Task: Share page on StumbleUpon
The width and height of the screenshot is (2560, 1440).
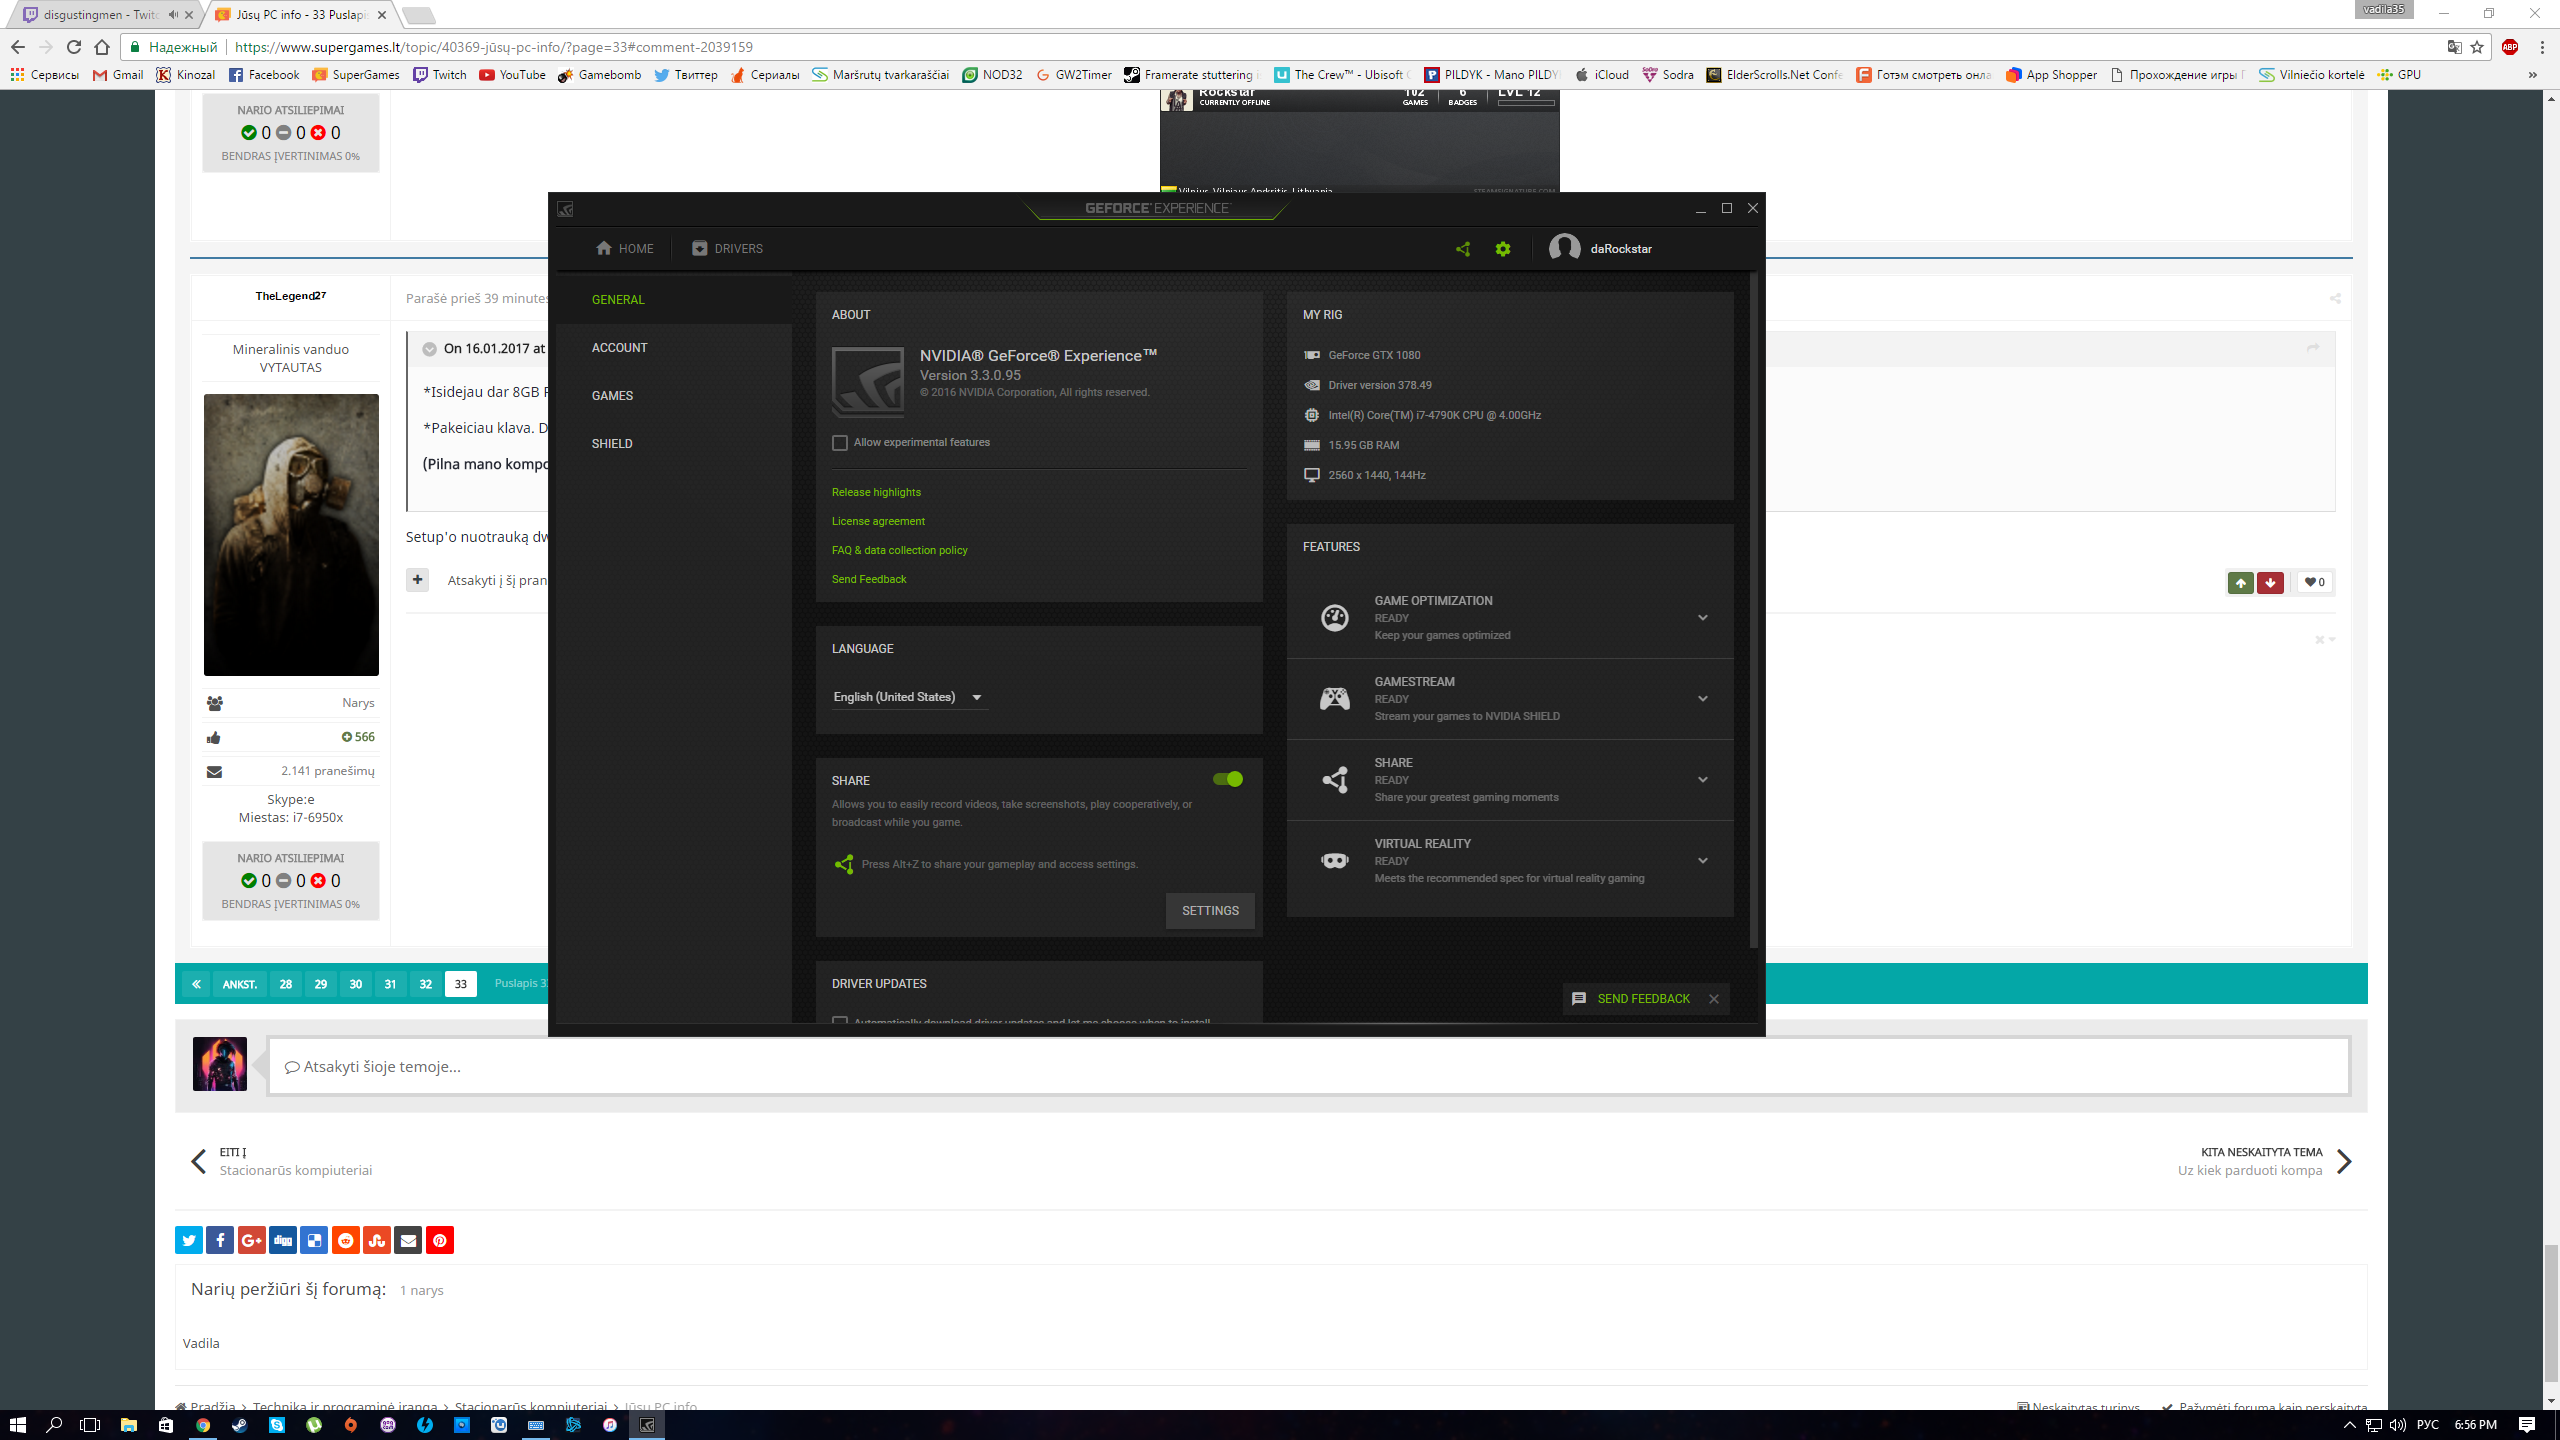Action: tap(377, 1240)
